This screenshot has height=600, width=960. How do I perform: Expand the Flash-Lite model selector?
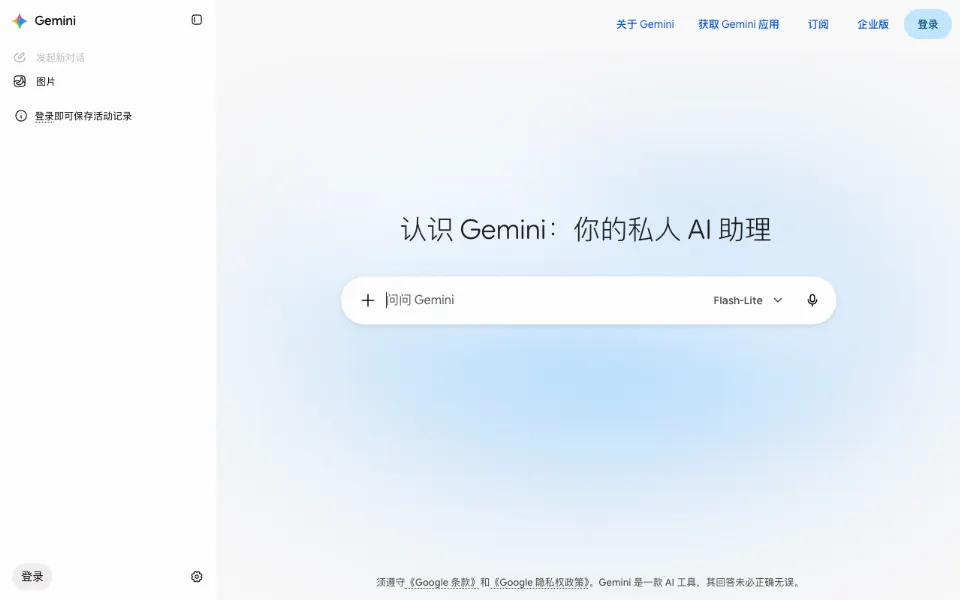click(x=748, y=300)
